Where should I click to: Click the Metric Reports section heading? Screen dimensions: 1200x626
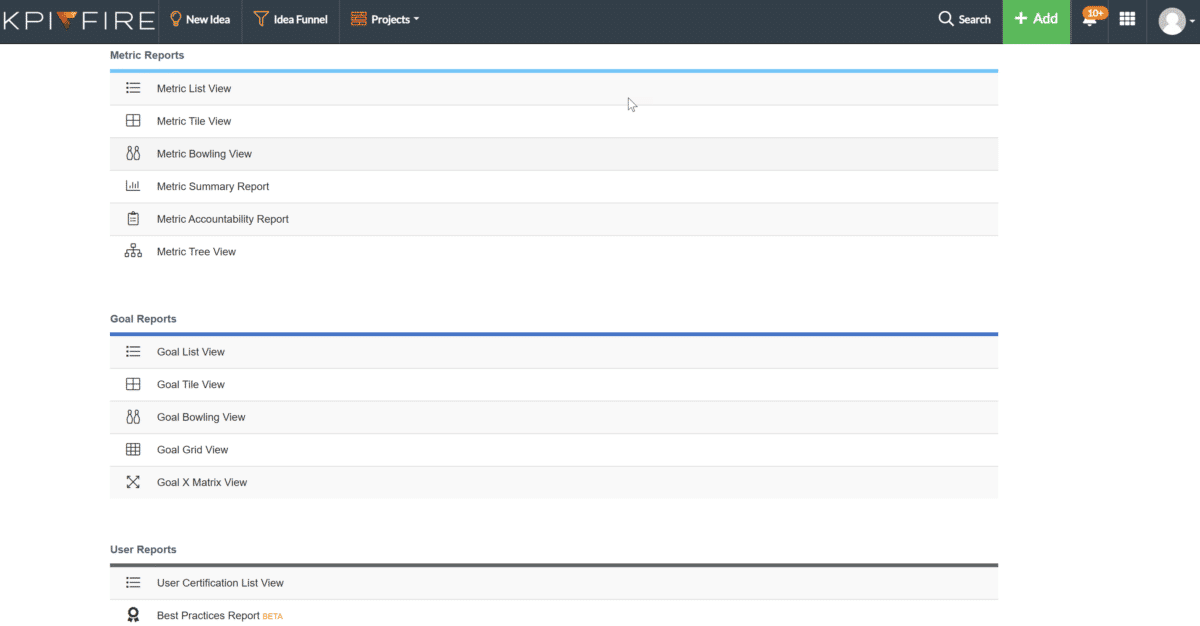[x=147, y=55]
